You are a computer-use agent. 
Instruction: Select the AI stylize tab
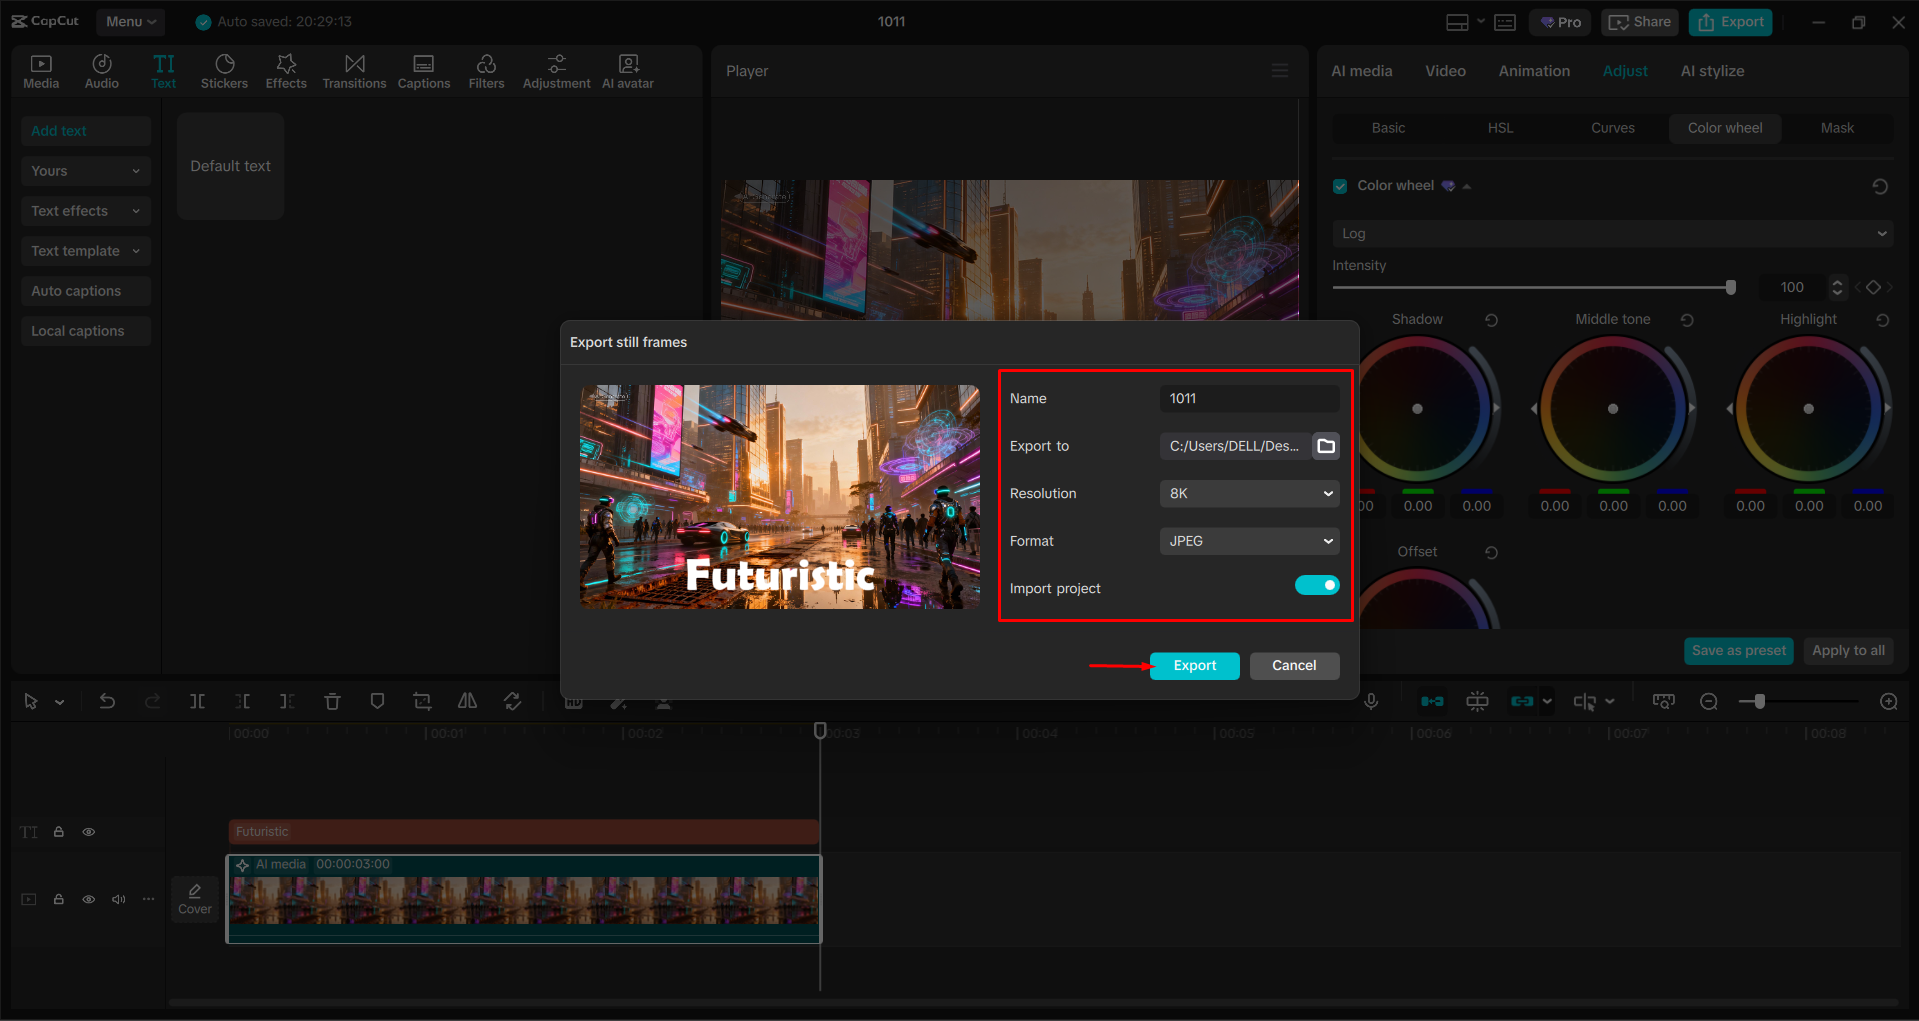(x=1711, y=70)
